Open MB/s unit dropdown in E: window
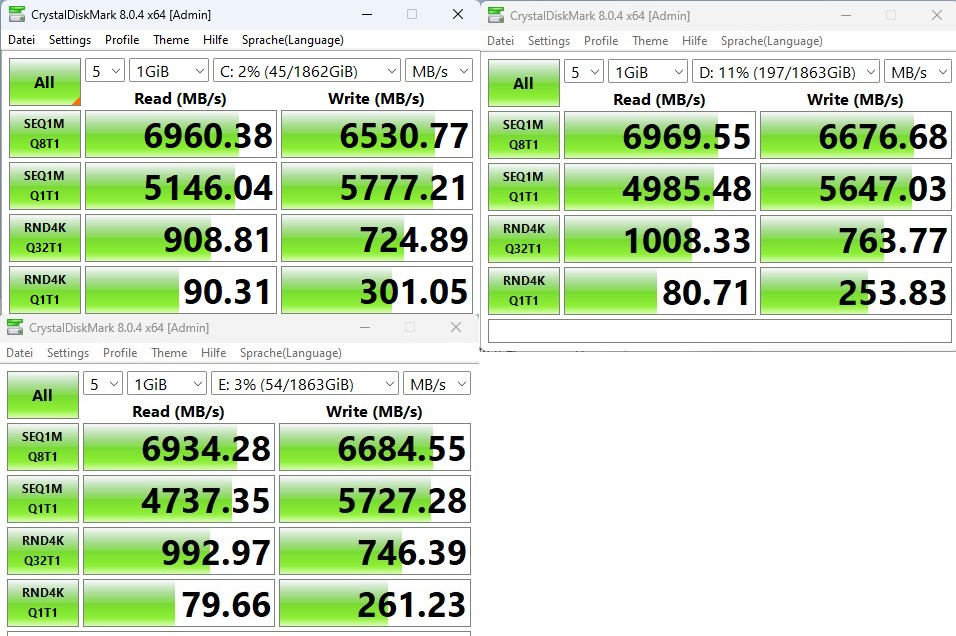Viewport: 956px width, 636px height. [437, 384]
